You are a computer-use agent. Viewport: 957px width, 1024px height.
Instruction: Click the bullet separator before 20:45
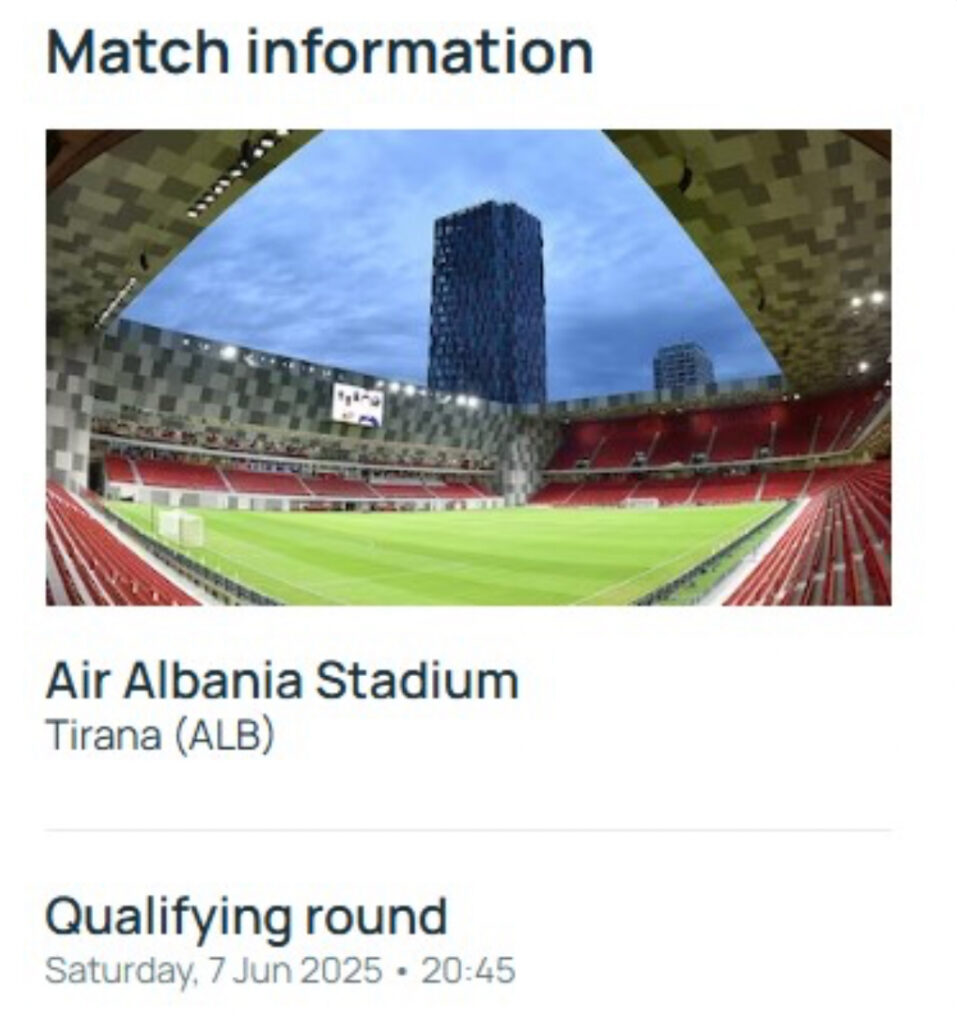click(x=402, y=972)
